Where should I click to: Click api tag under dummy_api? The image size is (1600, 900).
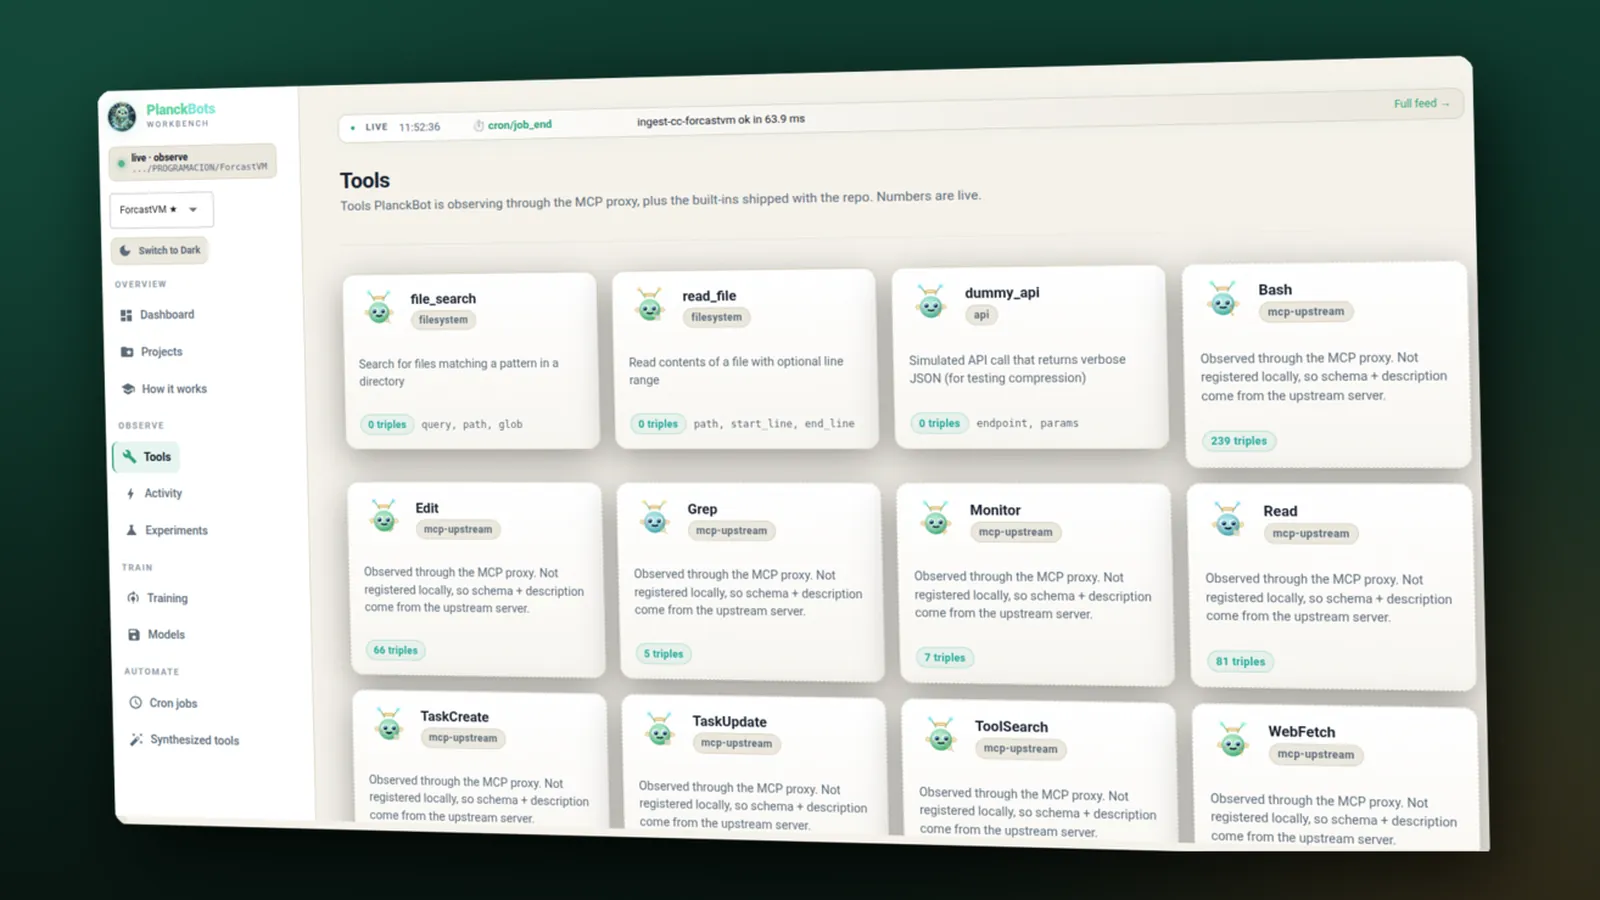(981, 314)
